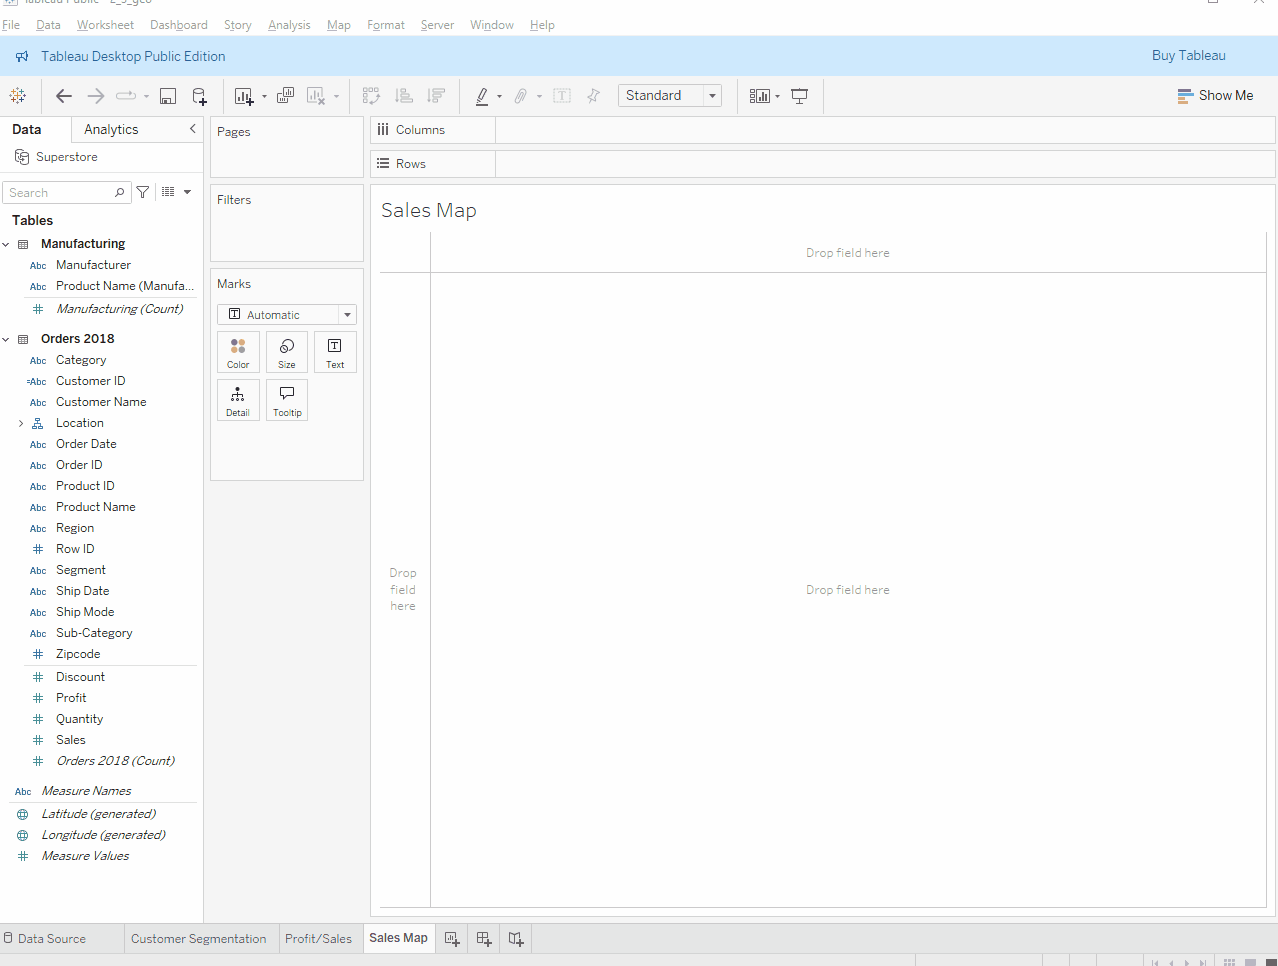
Task: Click the Save icon in toolbar
Action: 168,96
